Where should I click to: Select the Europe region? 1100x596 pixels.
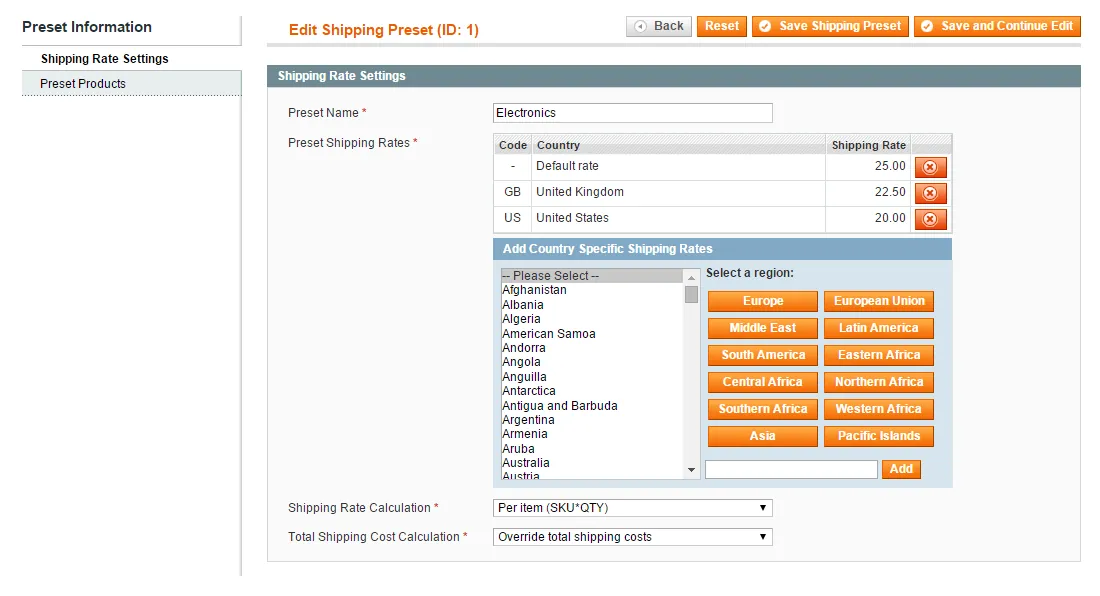pyautogui.click(x=763, y=301)
